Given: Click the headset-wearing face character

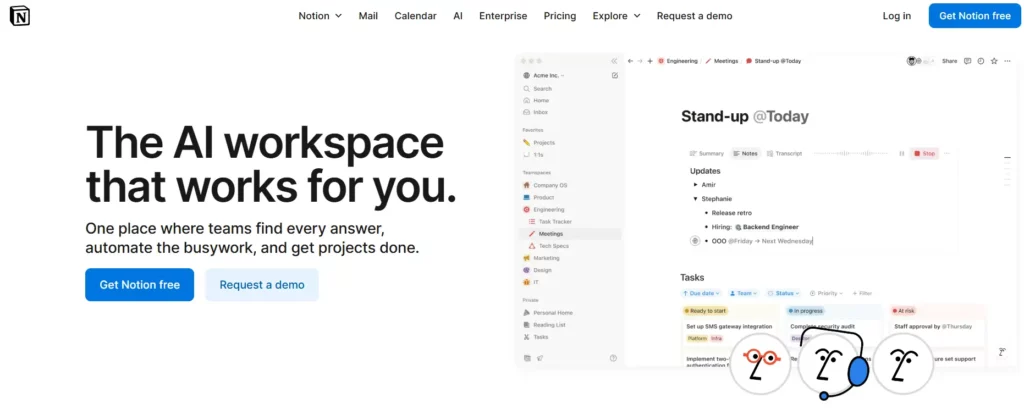Looking at the screenshot, I should (831, 363).
